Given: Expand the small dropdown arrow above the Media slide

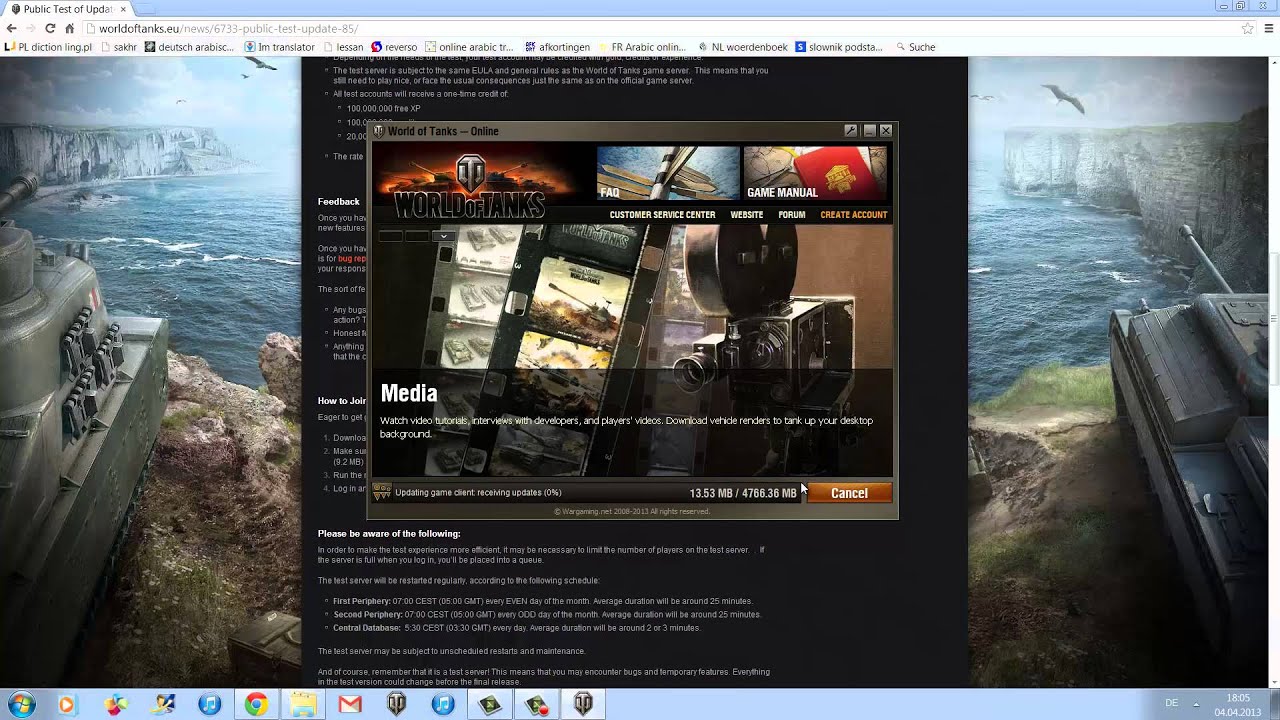Looking at the screenshot, I should pos(444,236).
